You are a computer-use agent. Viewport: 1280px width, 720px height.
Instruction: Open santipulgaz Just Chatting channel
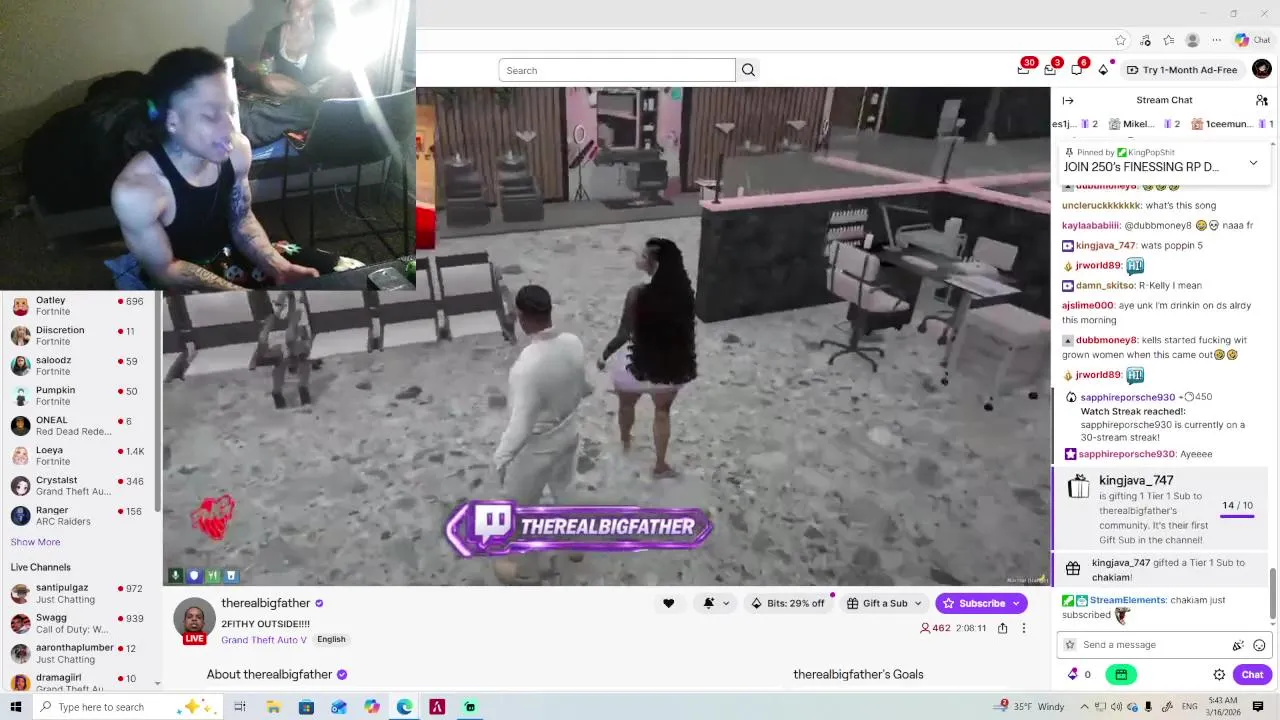(80, 593)
